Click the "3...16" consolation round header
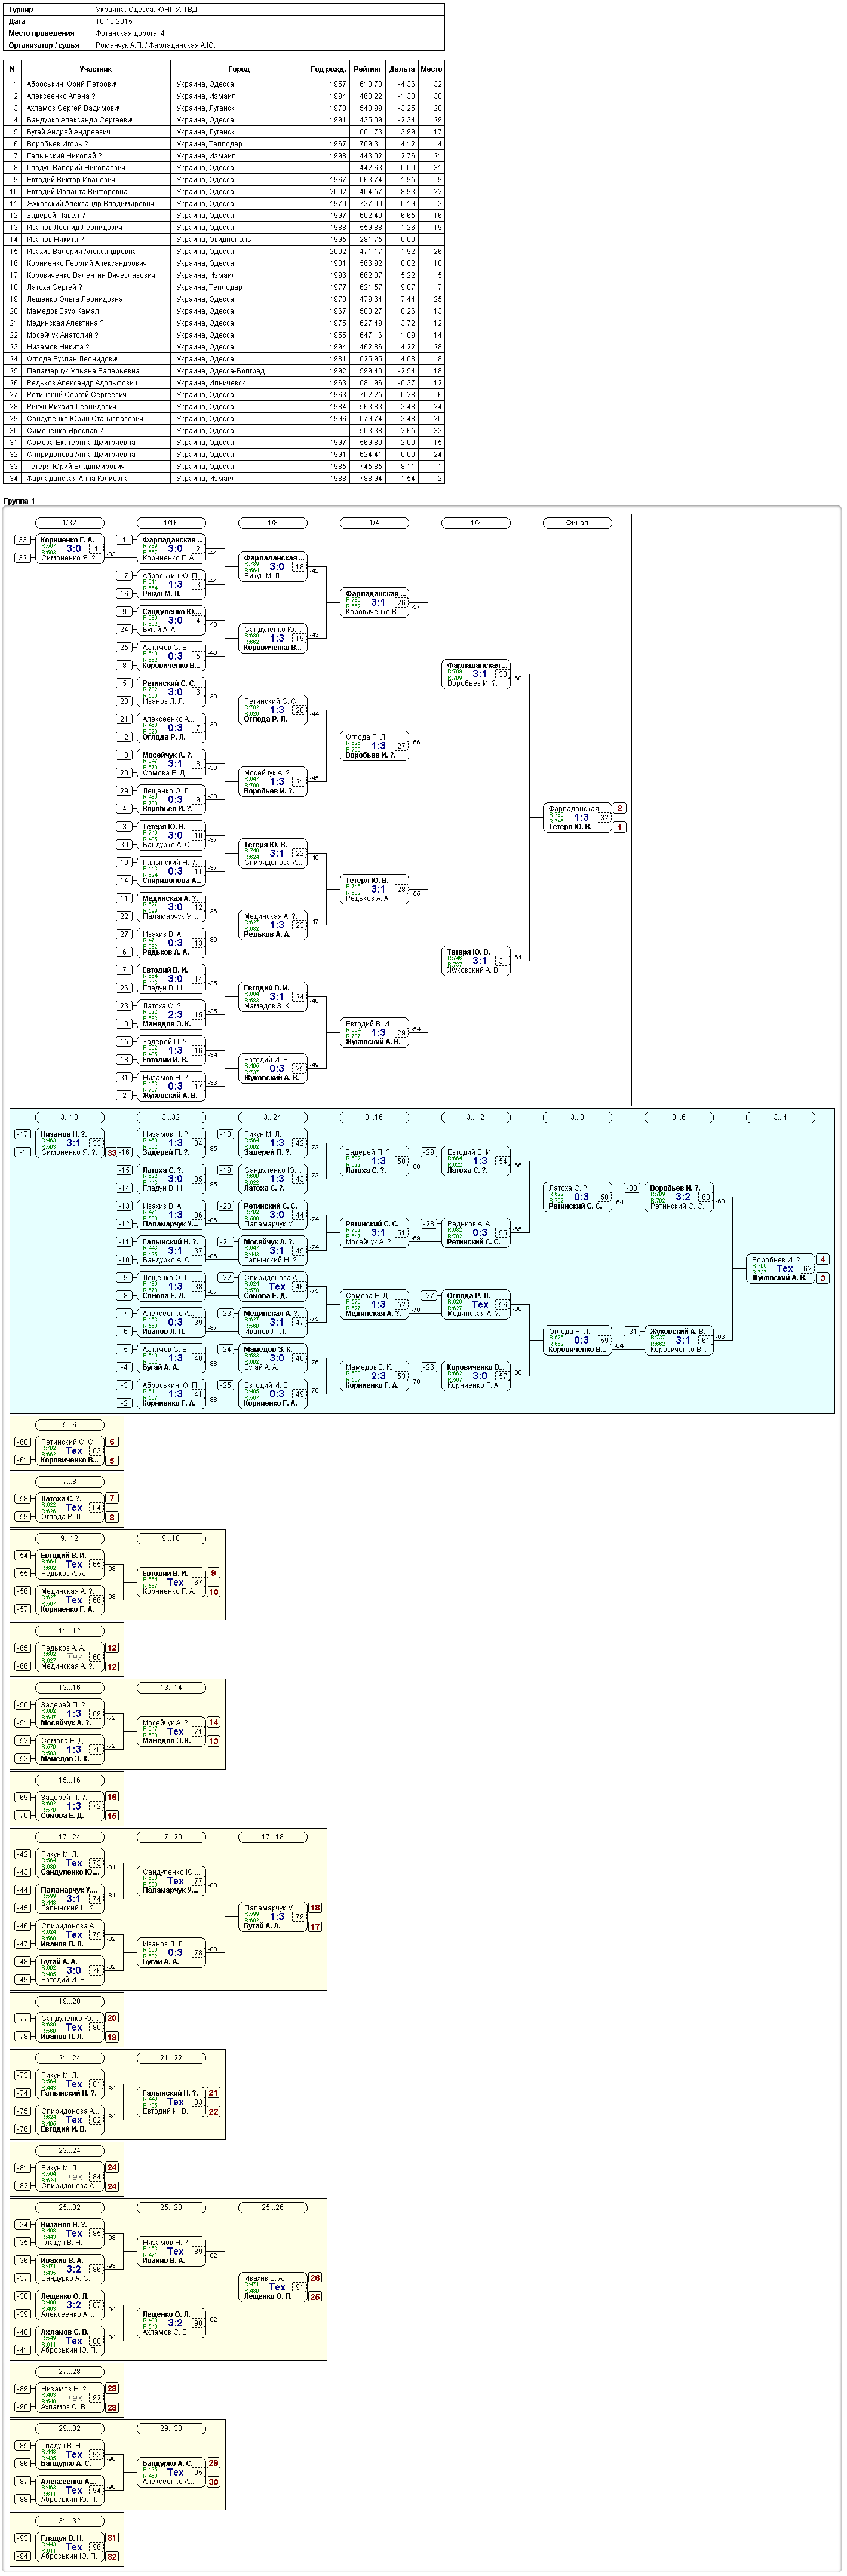847x2576 pixels. (x=374, y=1117)
